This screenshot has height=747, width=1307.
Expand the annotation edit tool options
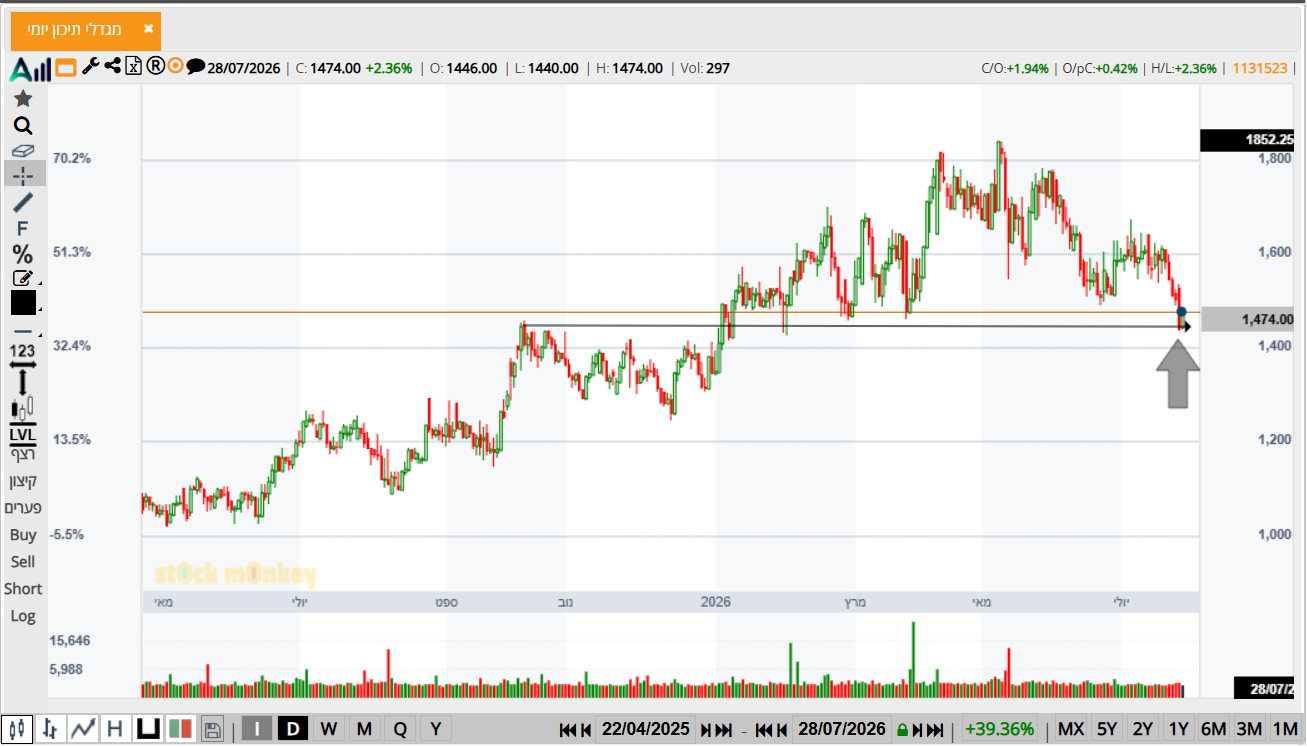[40, 285]
